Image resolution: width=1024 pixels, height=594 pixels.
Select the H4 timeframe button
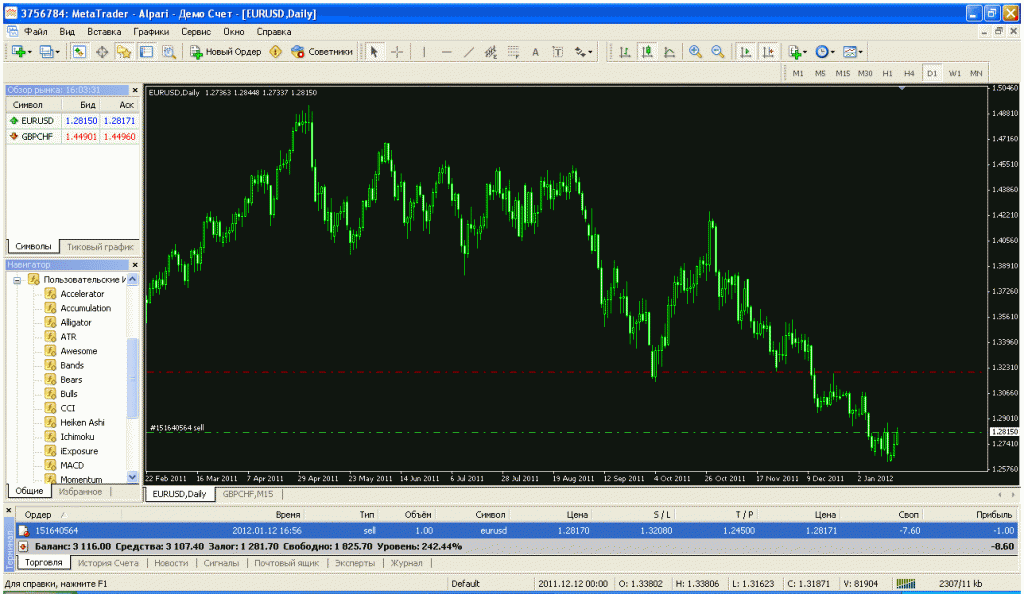[909, 73]
